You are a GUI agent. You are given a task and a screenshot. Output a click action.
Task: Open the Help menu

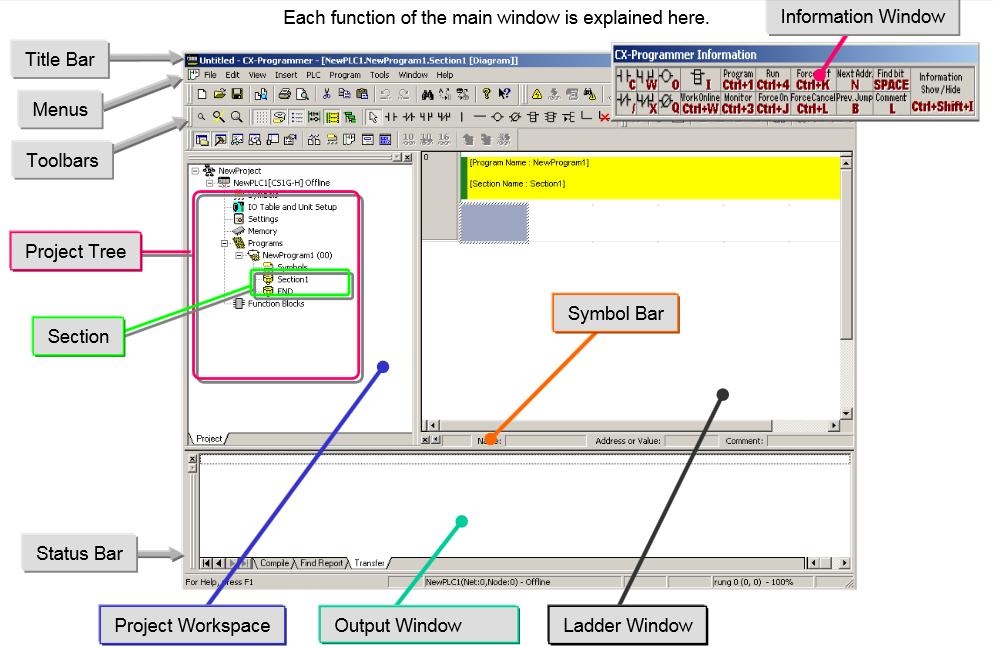click(x=445, y=75)
